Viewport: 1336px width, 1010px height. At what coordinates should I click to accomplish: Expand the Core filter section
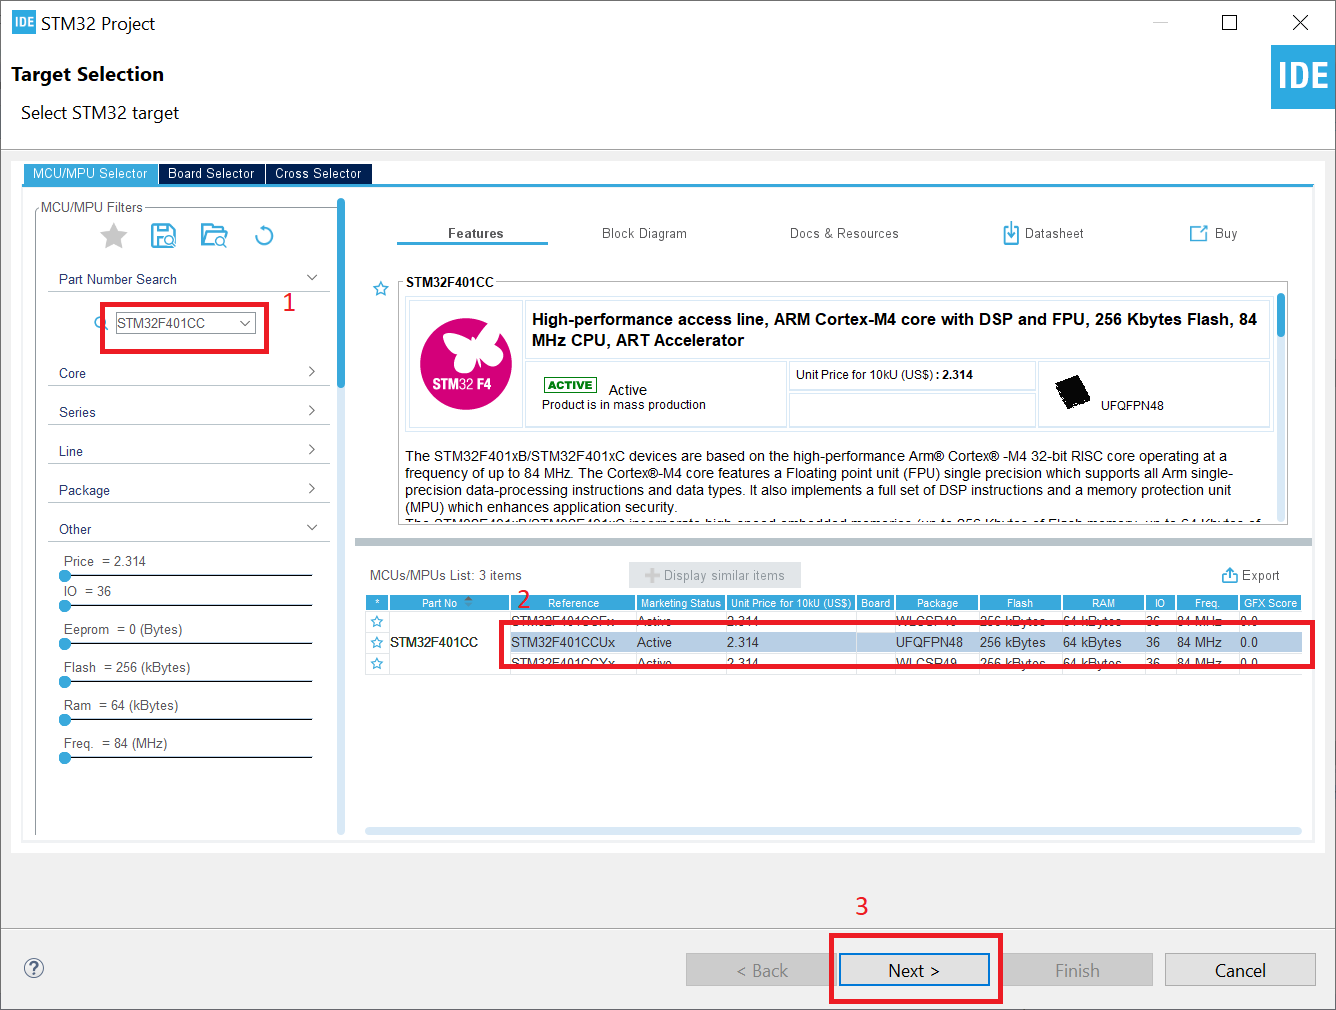[x=311, y=372]
